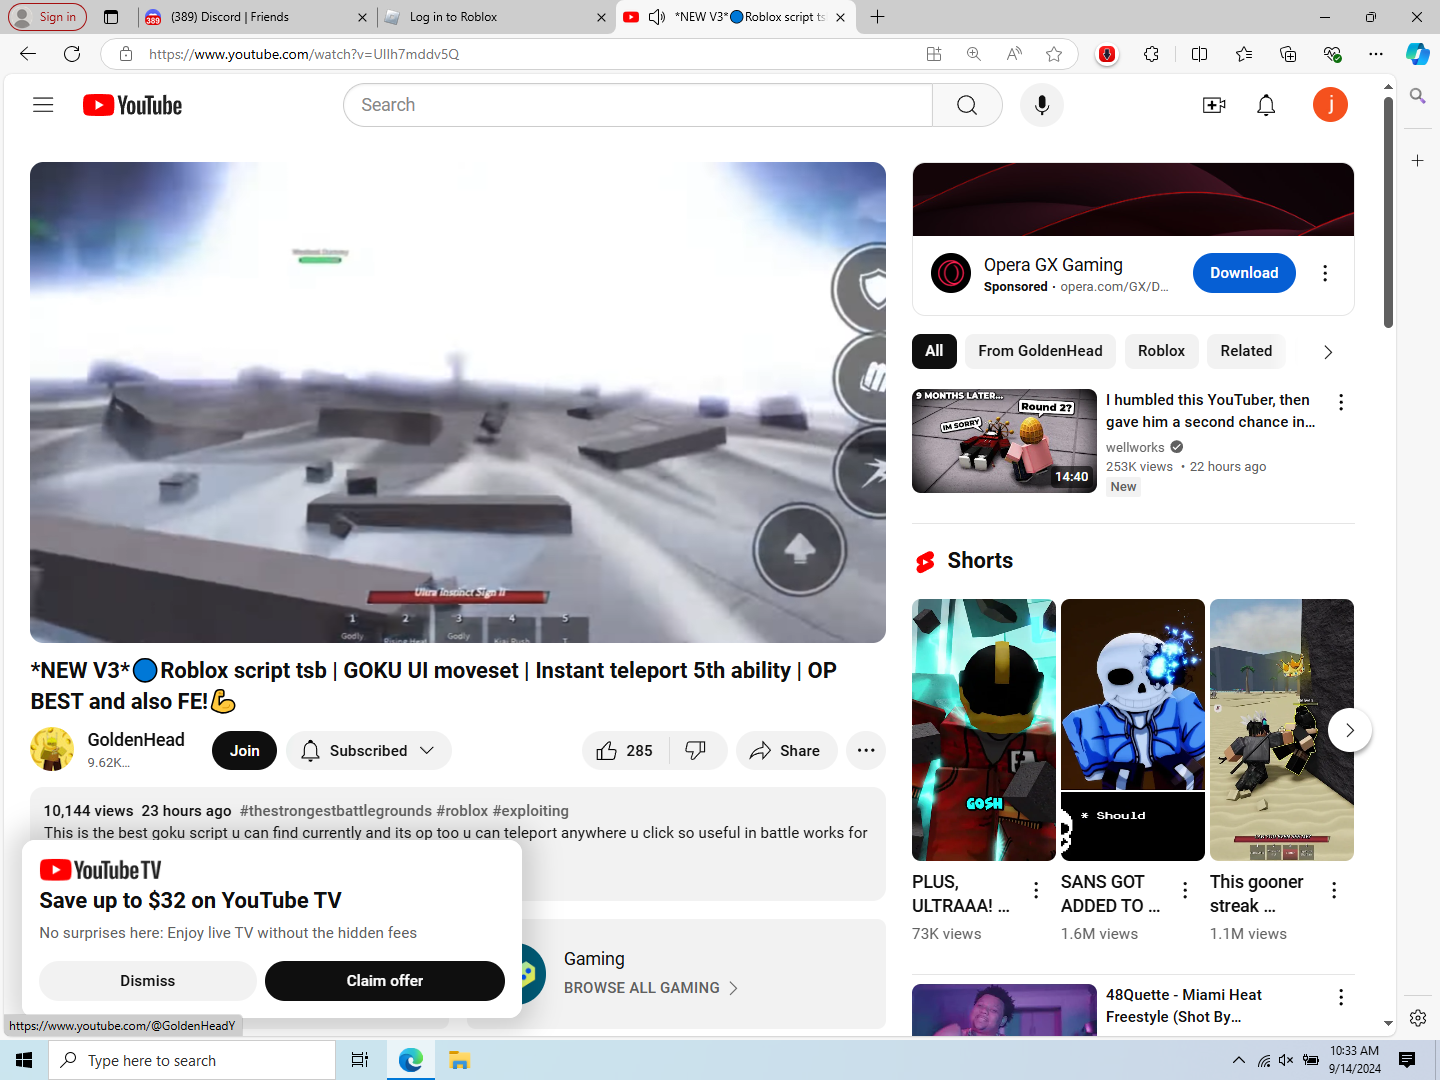Open Copilot sidebar icon
The height and width of the screenshot is (1080, 1440).
coord(1417,54)
